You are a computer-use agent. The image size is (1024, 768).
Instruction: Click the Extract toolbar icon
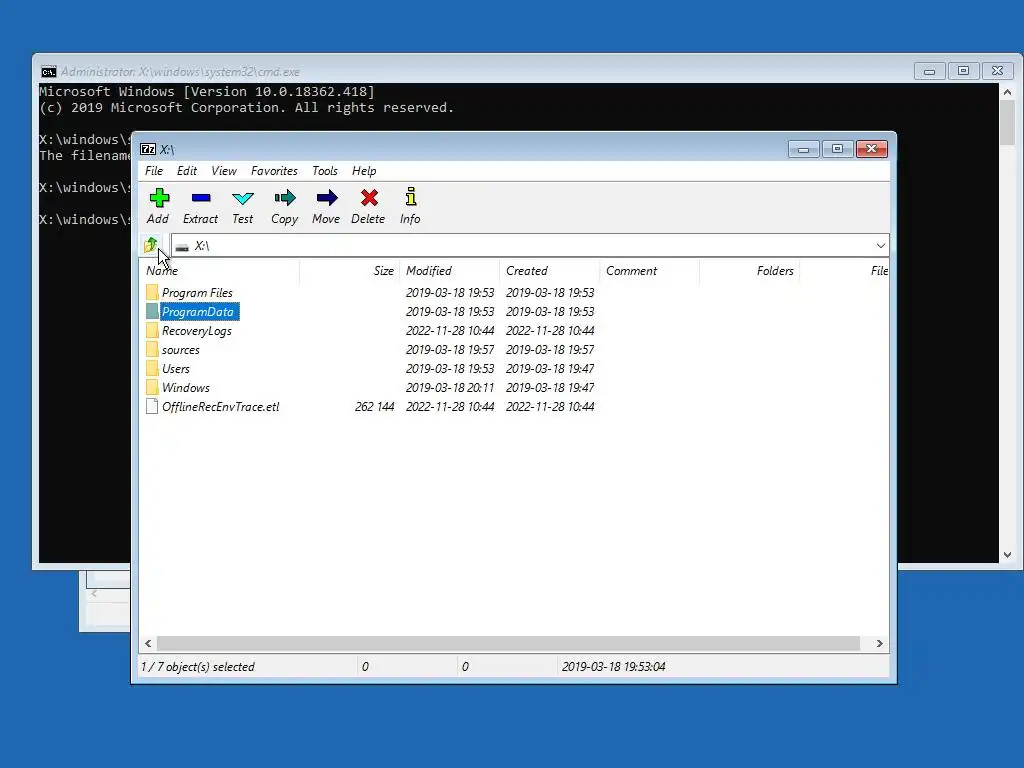(x=200, y=198)
